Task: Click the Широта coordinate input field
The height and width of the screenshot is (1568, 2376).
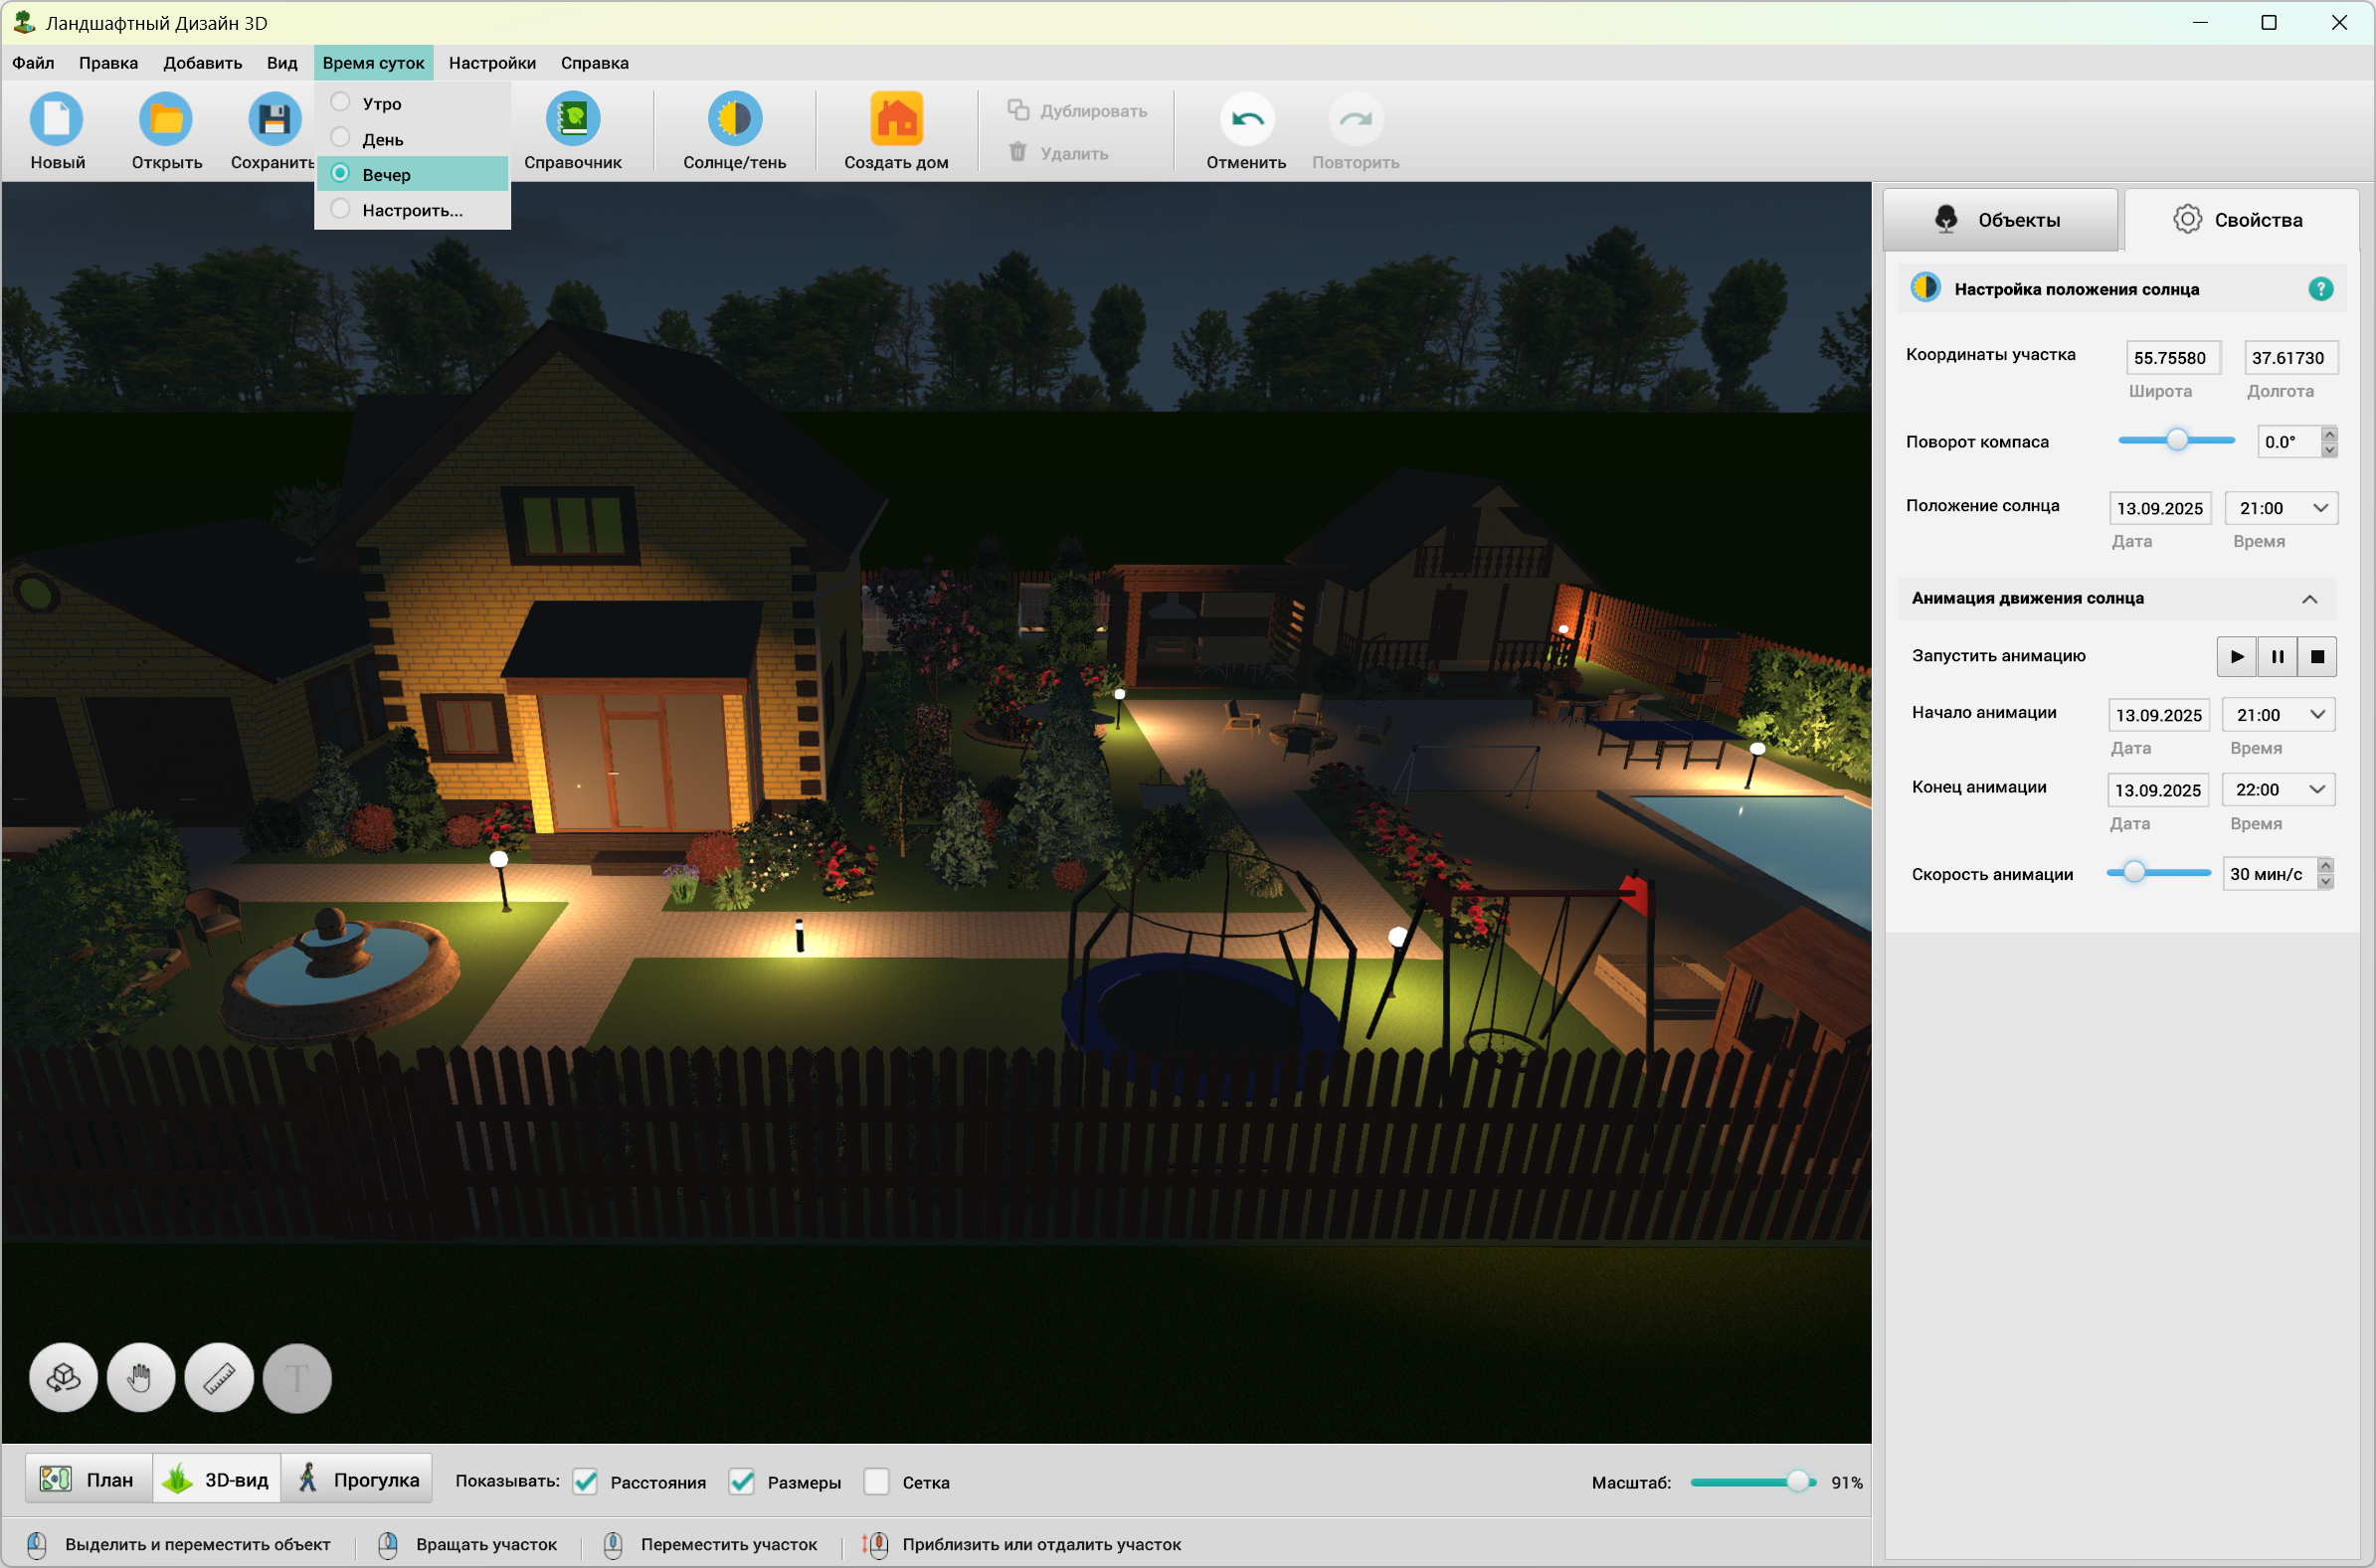Action: [2171, 358]
